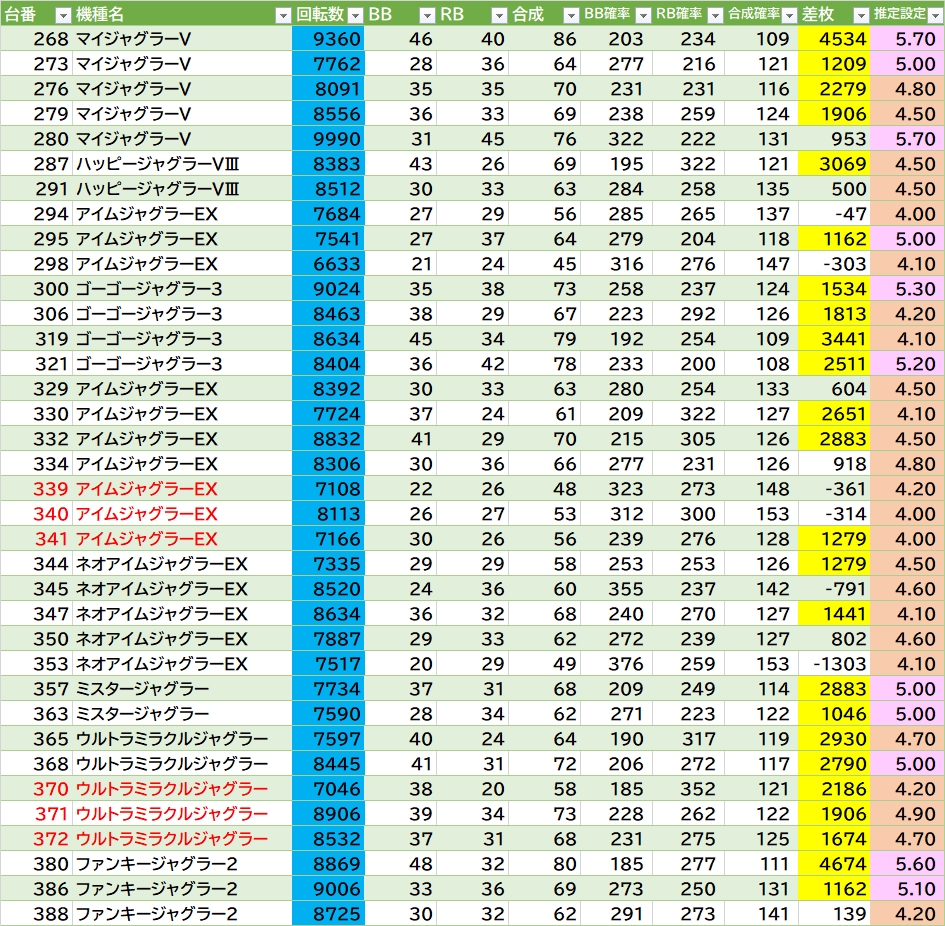This screenshot has width=945, height=926.
Task: Select rotation count cell 9990
Action: click(x=328, y=139)
